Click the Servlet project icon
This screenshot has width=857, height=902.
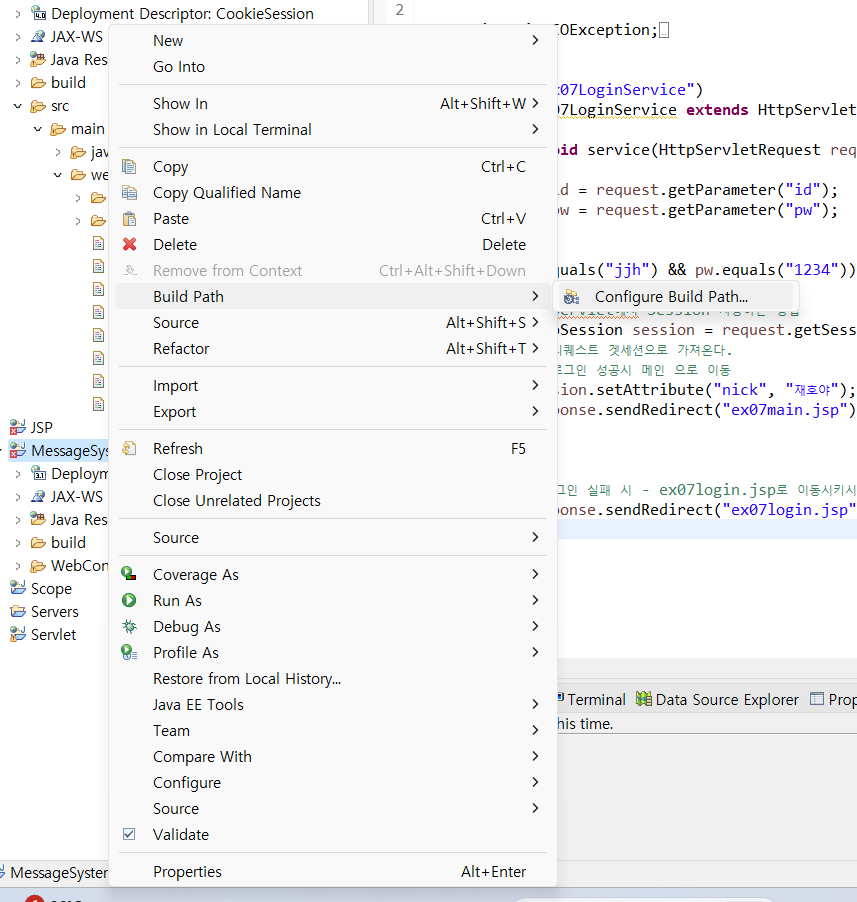(18, 634)
